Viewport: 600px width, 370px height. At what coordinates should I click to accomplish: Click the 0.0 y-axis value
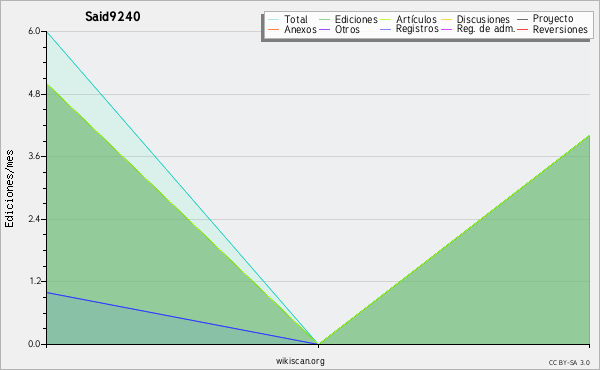tap(34, 344)
